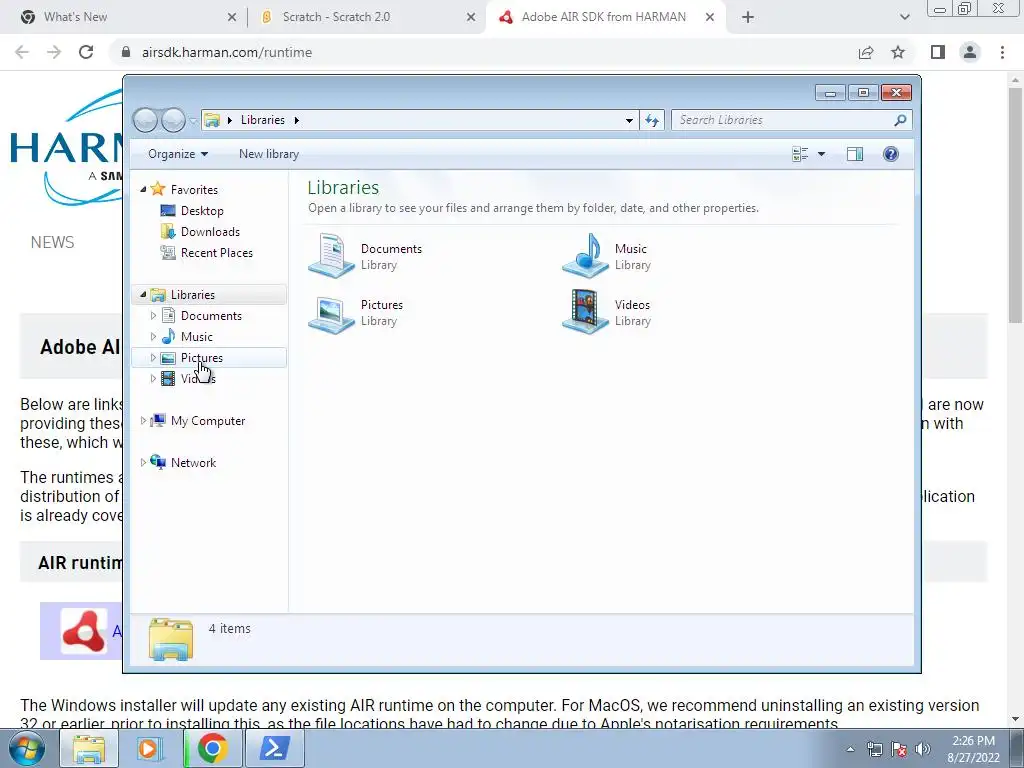Open the Organize menu
Image resolution: width=1024 pixels, height=768 pixels.
point(178,154)
